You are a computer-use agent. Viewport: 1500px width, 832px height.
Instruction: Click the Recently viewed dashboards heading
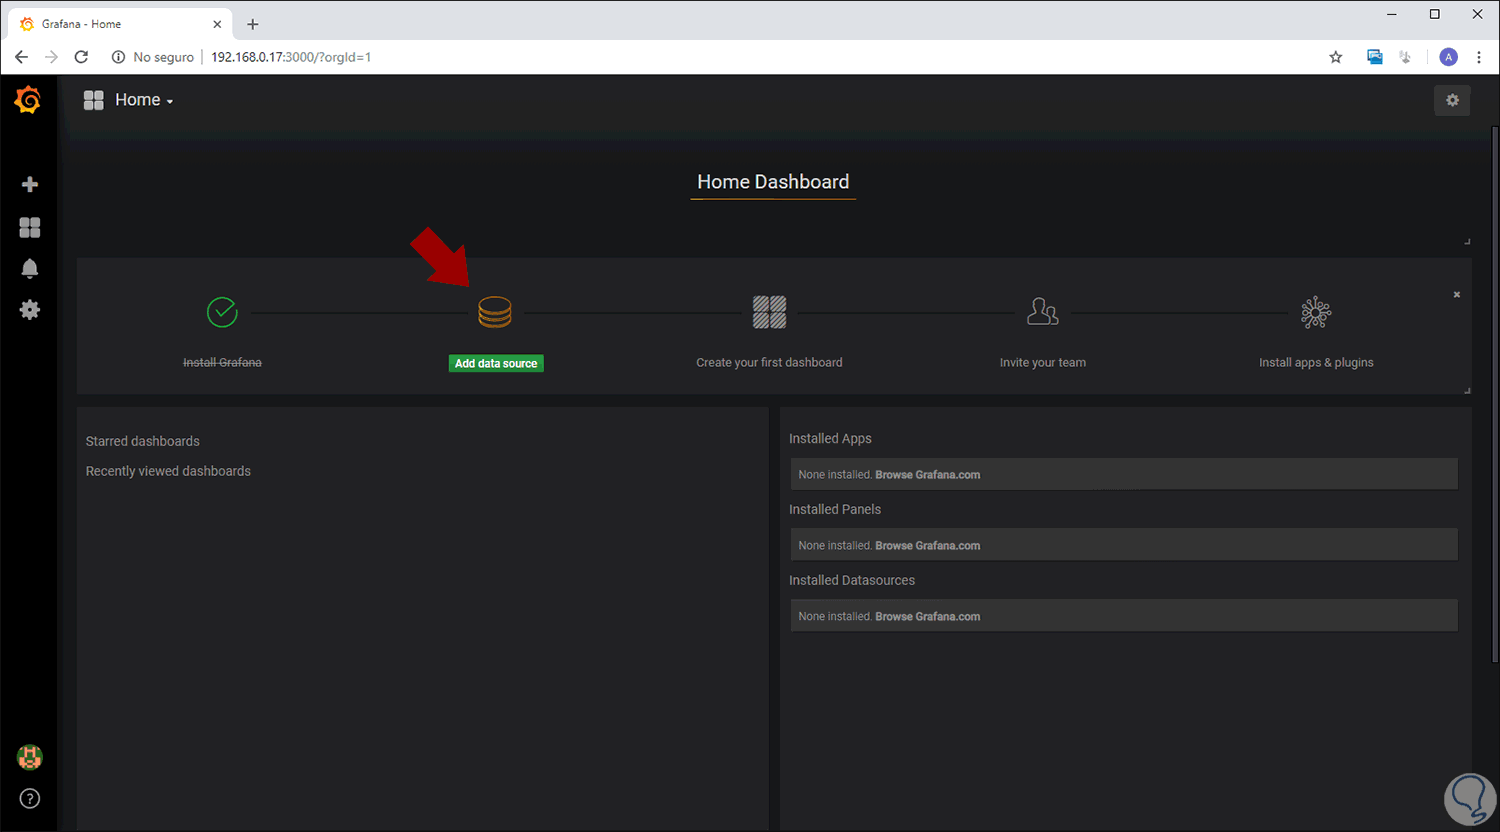[168, 471]
